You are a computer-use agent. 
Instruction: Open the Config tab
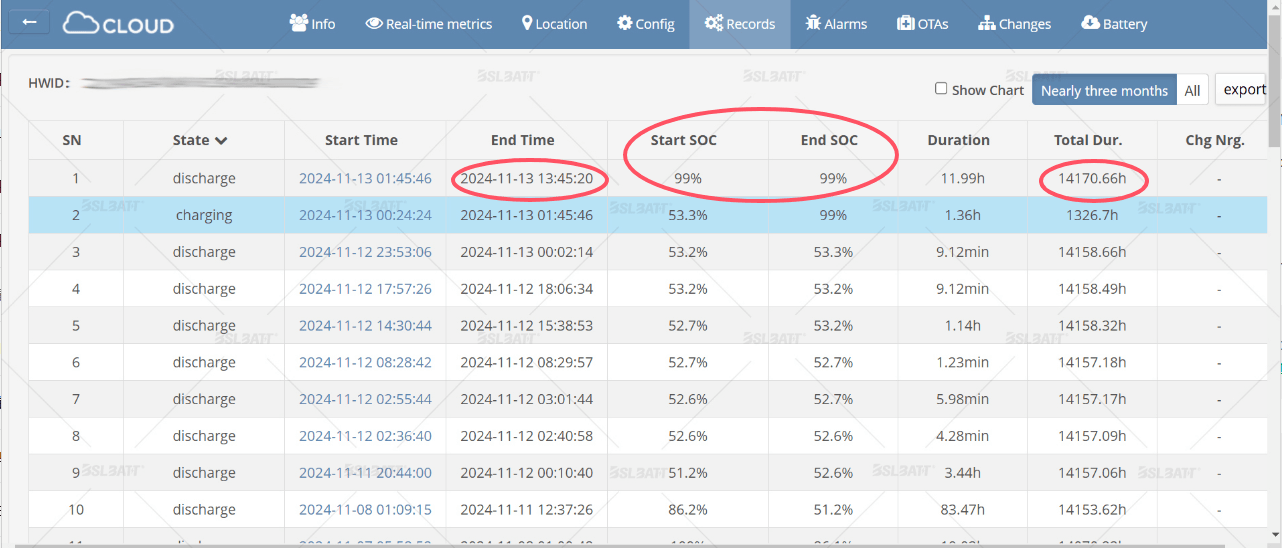646,24
